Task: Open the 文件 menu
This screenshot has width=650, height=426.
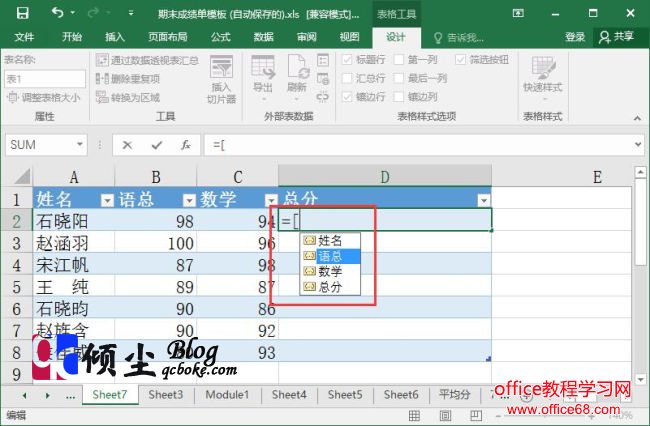Action: (24, 37)
